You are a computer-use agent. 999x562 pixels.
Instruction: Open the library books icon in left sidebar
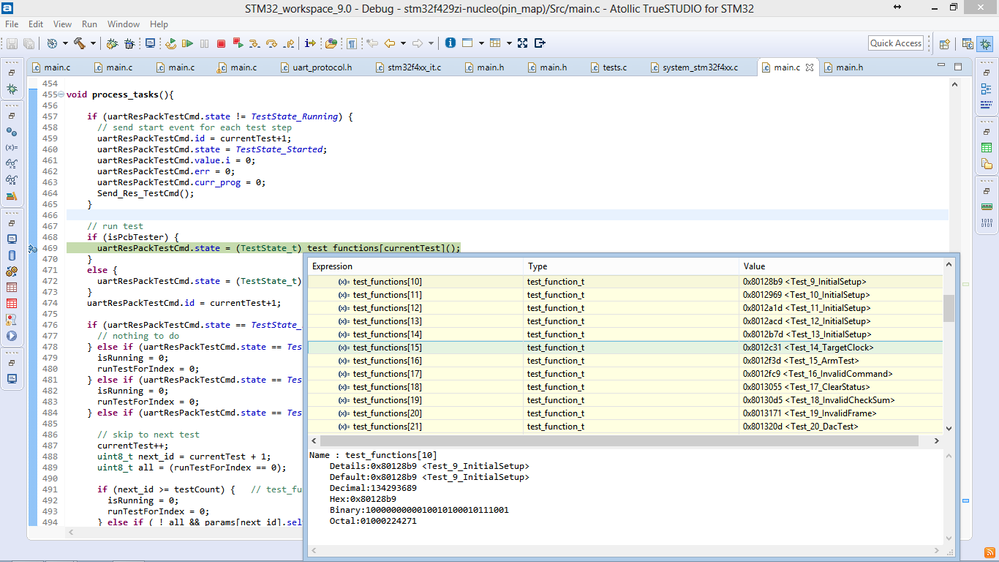11,196
